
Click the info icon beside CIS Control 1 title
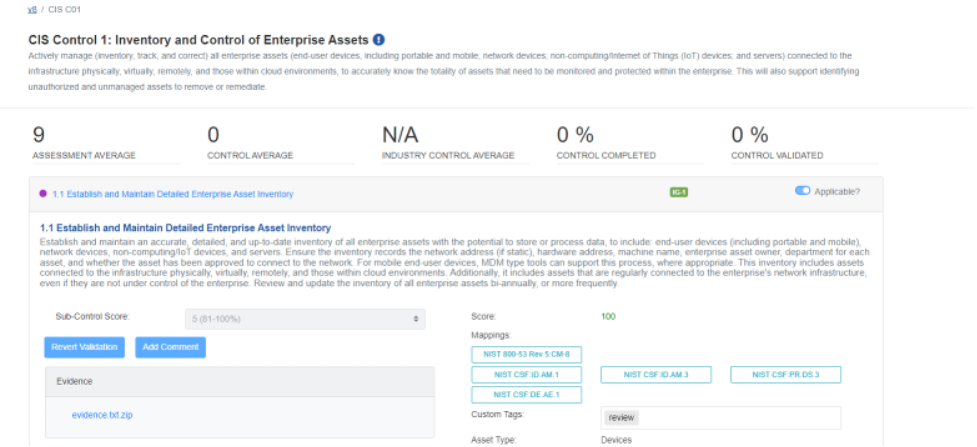[x=379, y=40]
